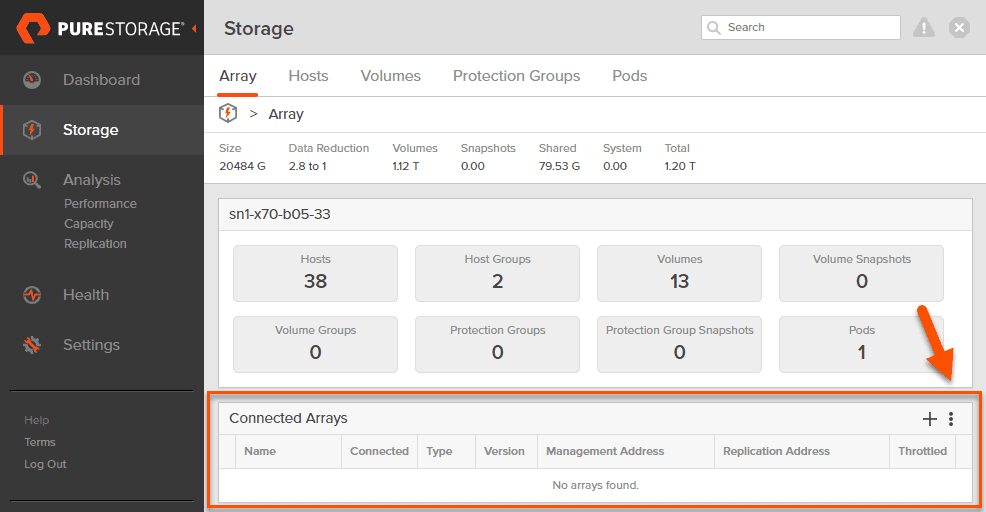Screen dimensions: 986x512
Task: Sort by the Version column header
Action: 504,451
